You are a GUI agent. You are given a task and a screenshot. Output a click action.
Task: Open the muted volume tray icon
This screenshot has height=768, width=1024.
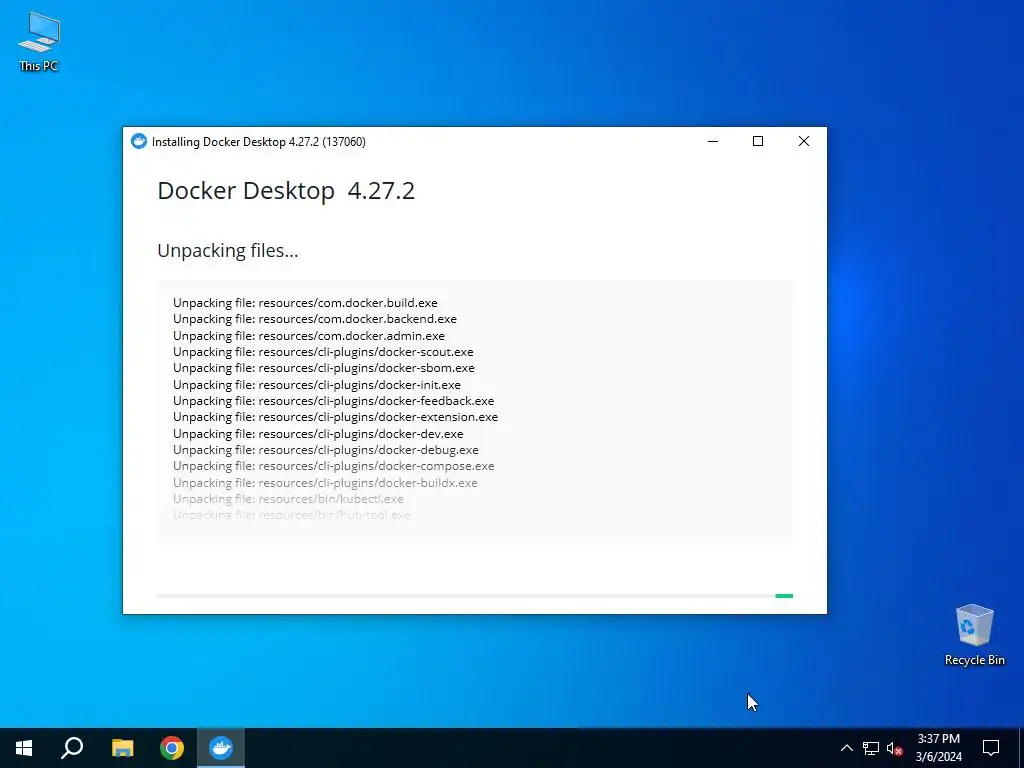coord(894,748)
